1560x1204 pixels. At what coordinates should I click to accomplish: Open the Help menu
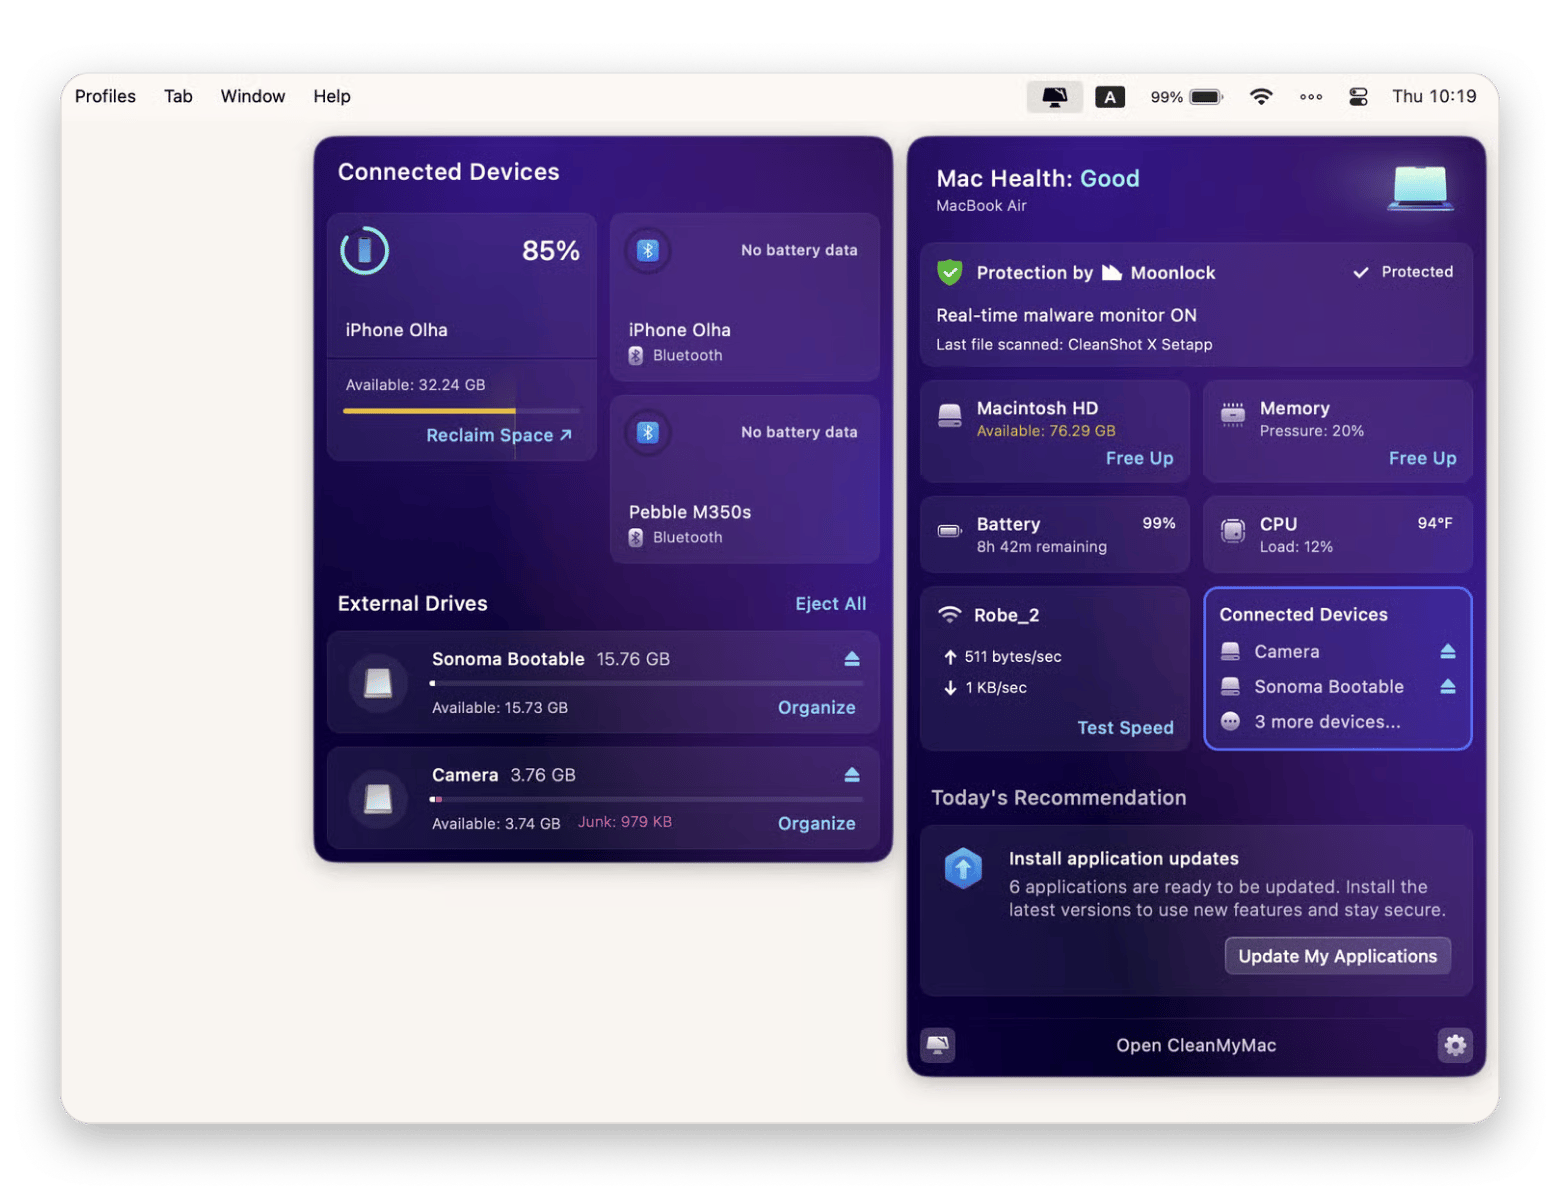332,97
